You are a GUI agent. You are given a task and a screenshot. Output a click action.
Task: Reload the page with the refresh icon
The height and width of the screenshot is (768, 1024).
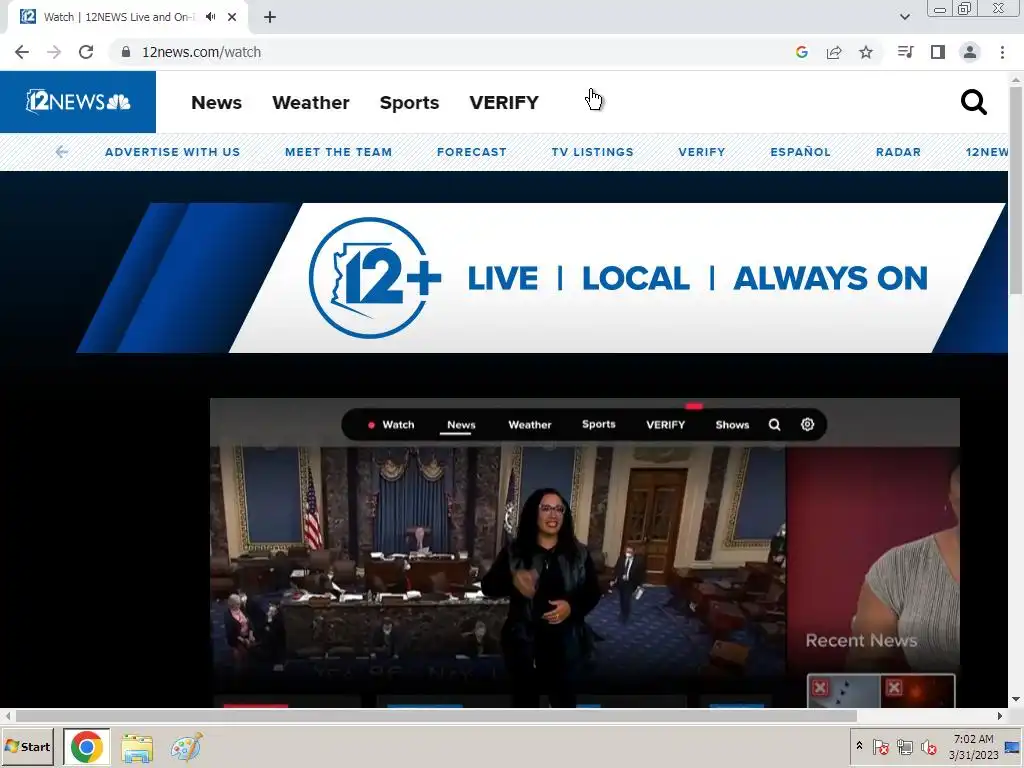(x=86, y=52)
